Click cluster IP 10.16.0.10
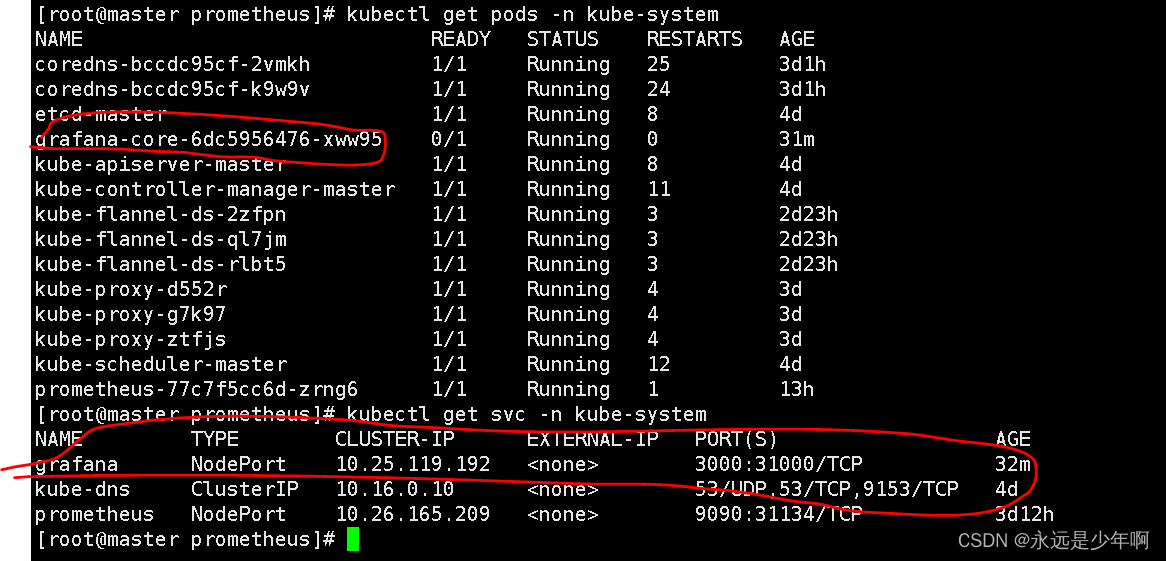Viewport: 1166px width, 561px height. click(x=395, y=489)
